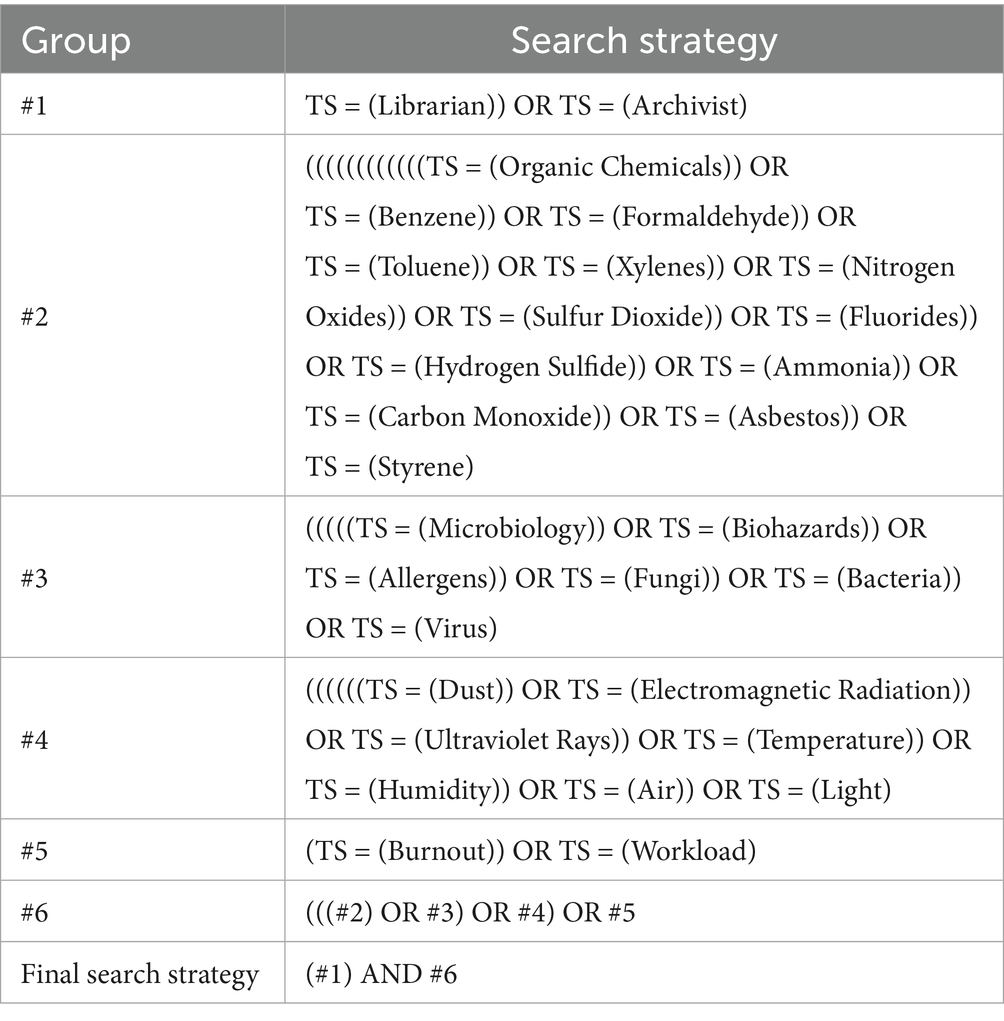Viewport: 1004px width, 1021px height.
Task: Click the "Search strategy" column header
Action: [644, 40]
